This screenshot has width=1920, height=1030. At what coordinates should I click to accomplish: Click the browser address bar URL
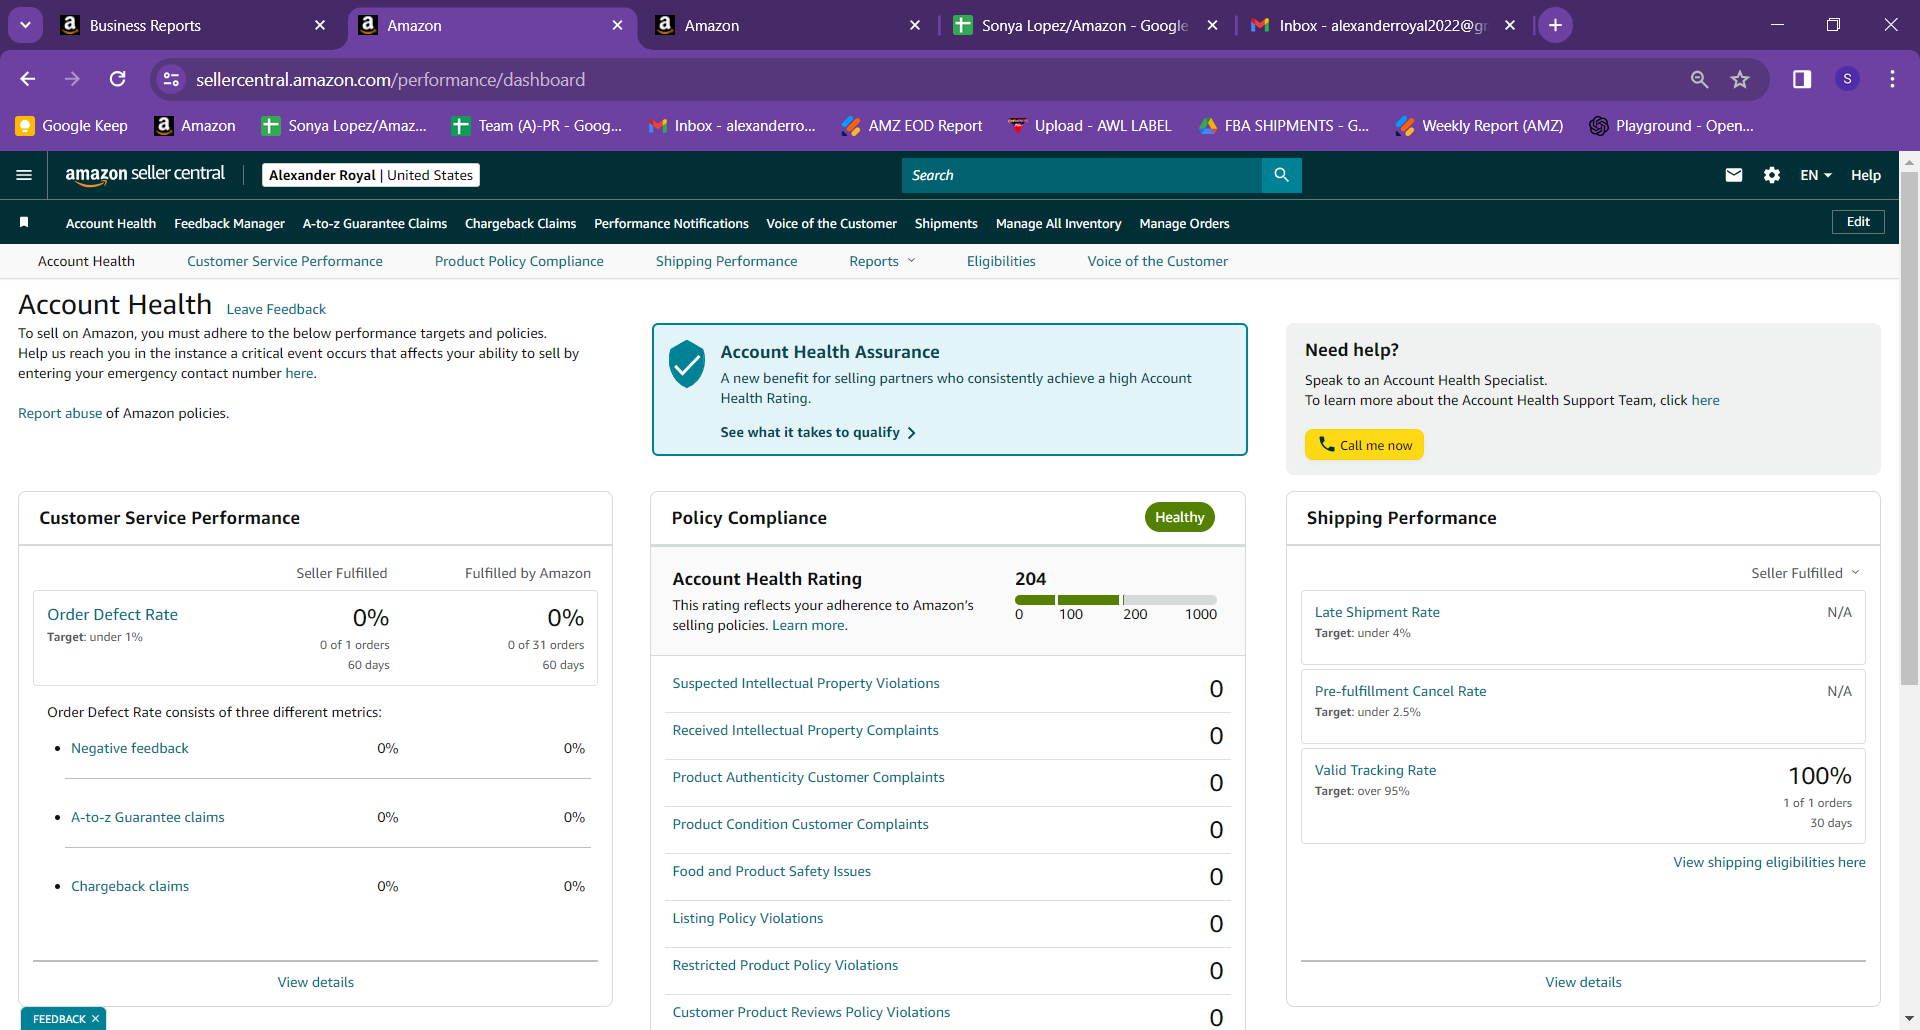[390, 79]
